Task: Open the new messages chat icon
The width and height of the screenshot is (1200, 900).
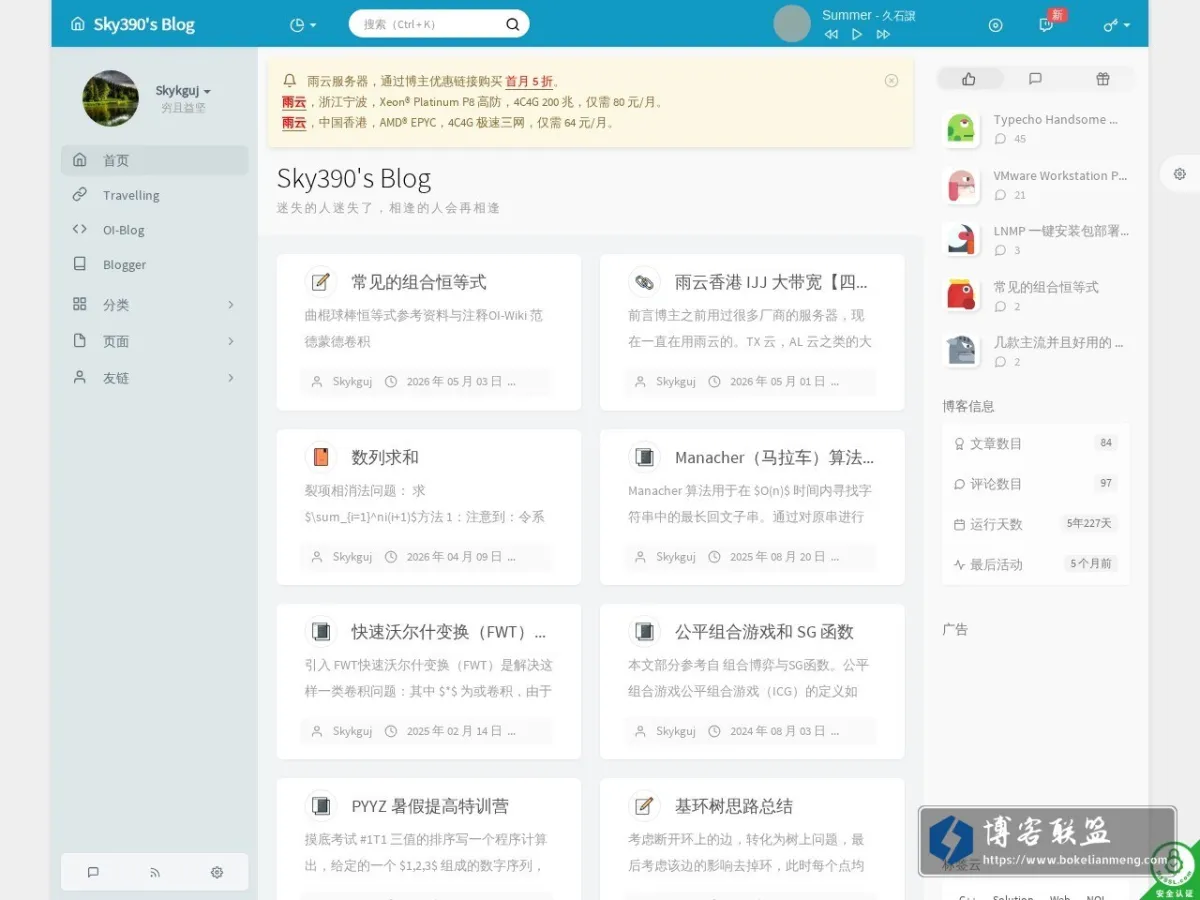Action: [1046, 25]
